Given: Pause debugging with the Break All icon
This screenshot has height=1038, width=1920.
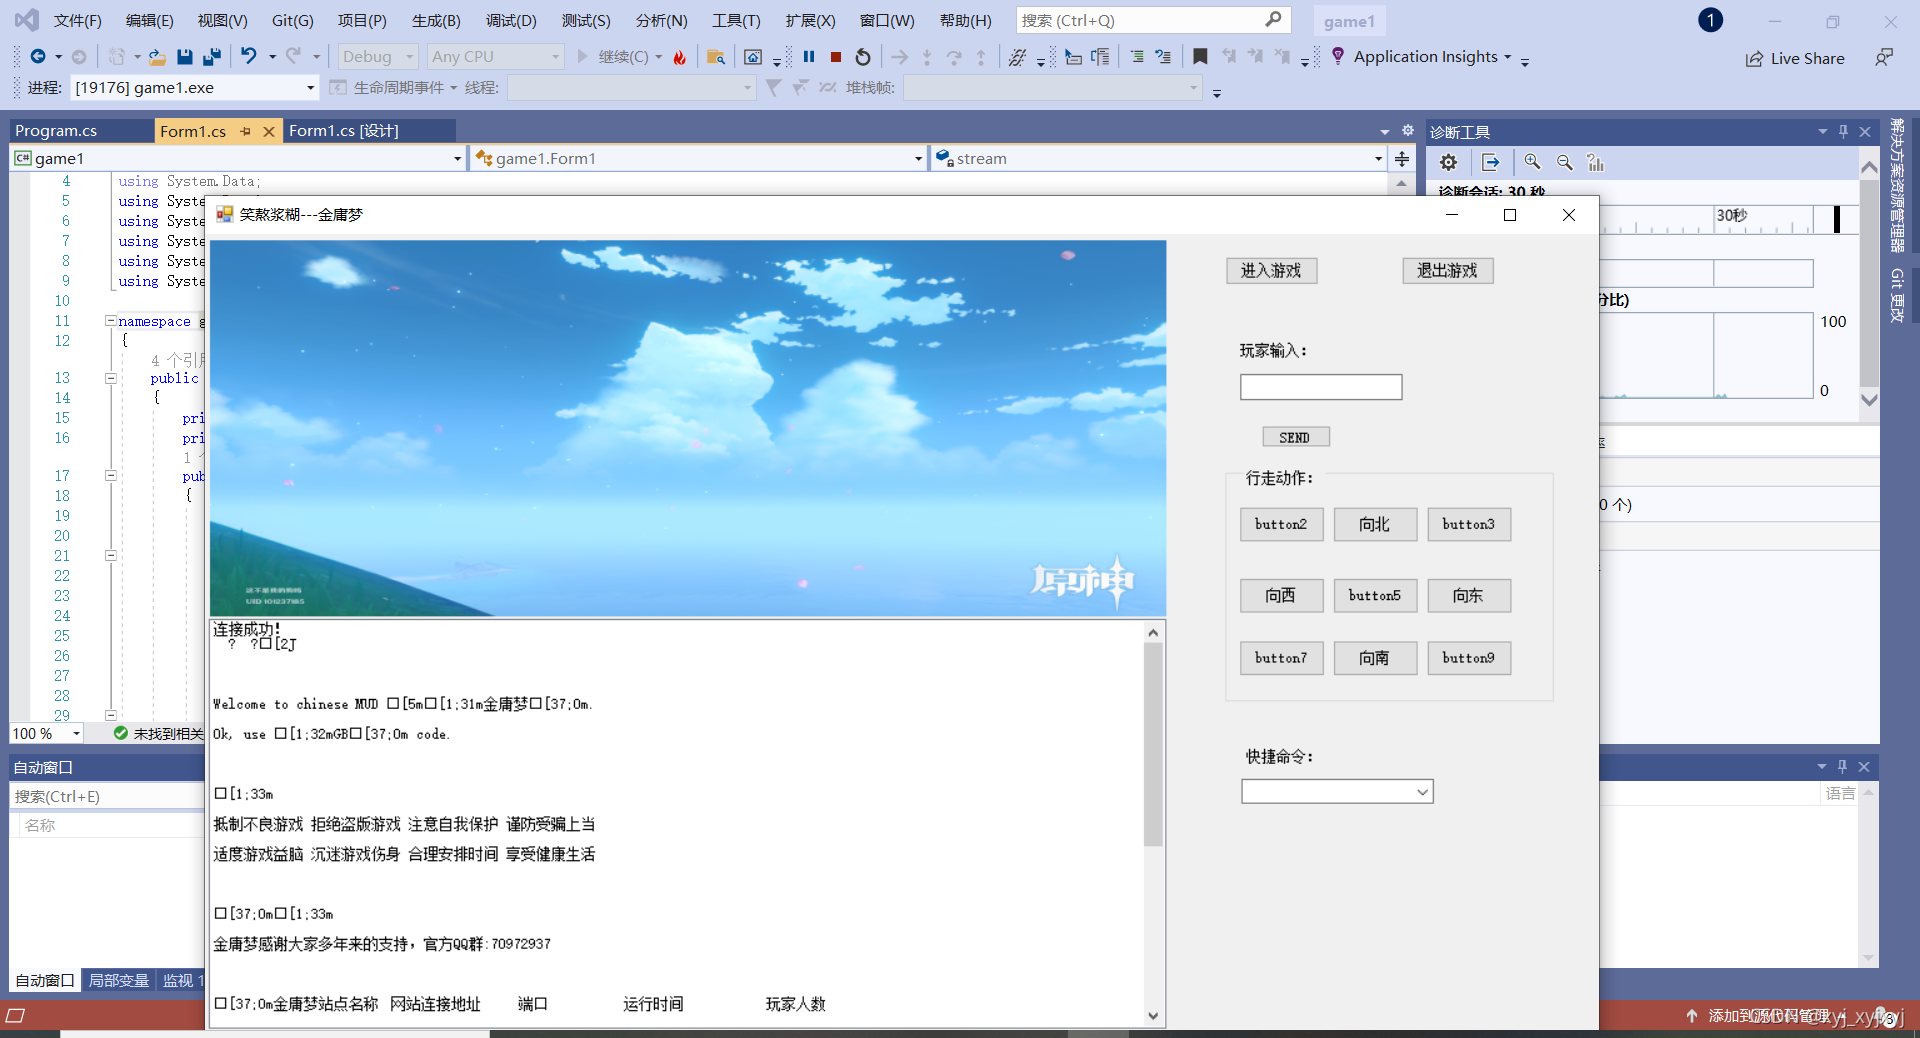Looking at the screenshot, I should [x=809, y=57].
